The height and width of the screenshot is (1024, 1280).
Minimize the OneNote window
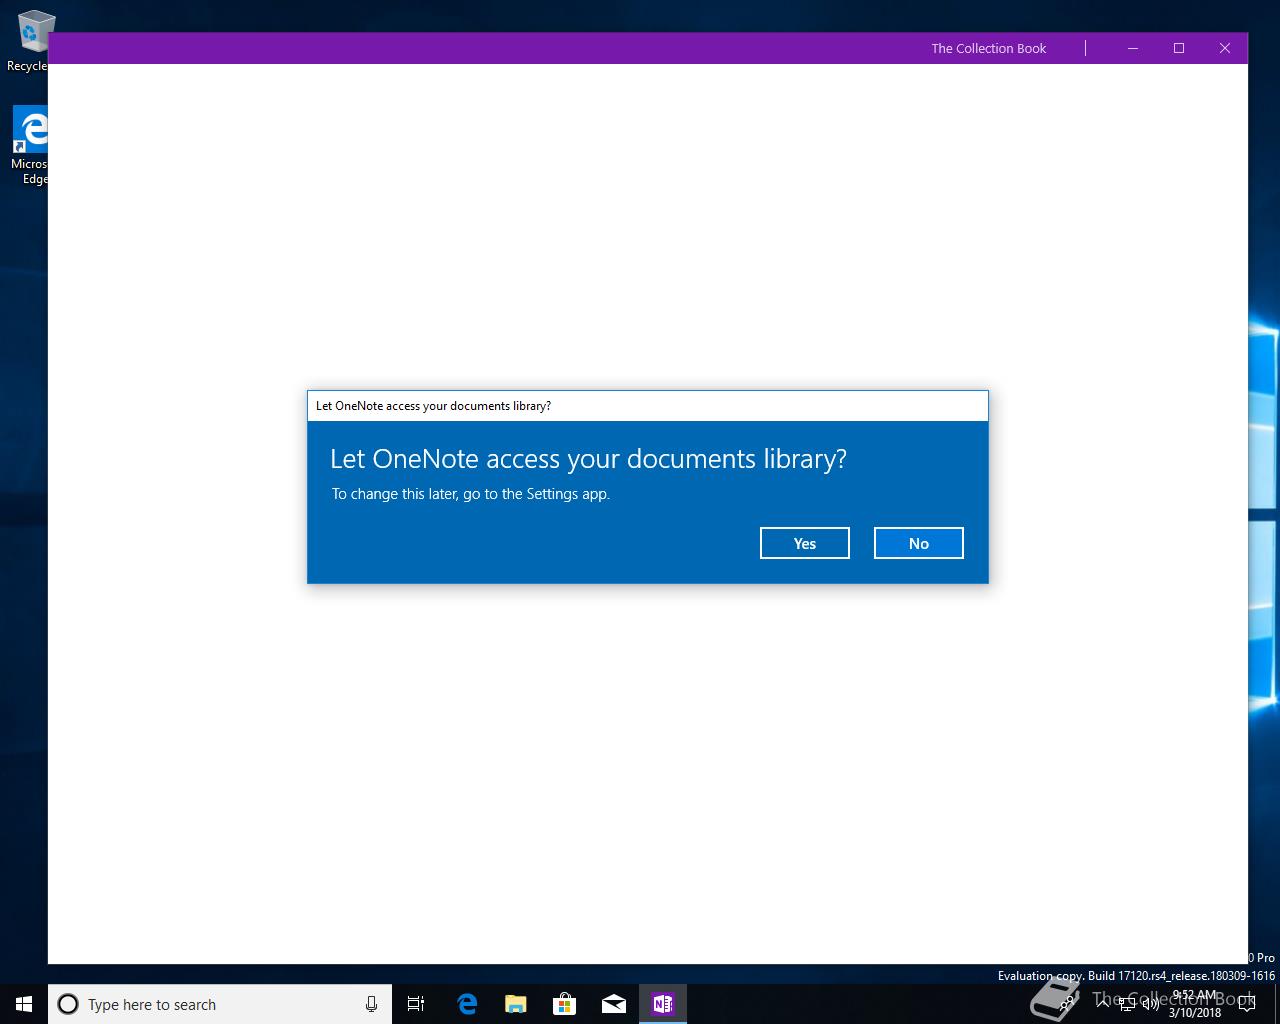tap(1133, 48)
